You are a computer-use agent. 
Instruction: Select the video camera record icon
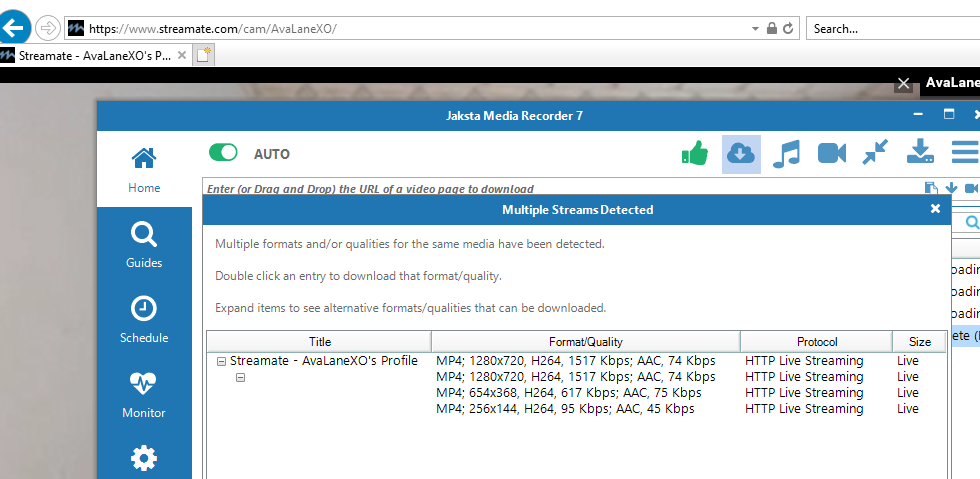click(x=832, y=153)
